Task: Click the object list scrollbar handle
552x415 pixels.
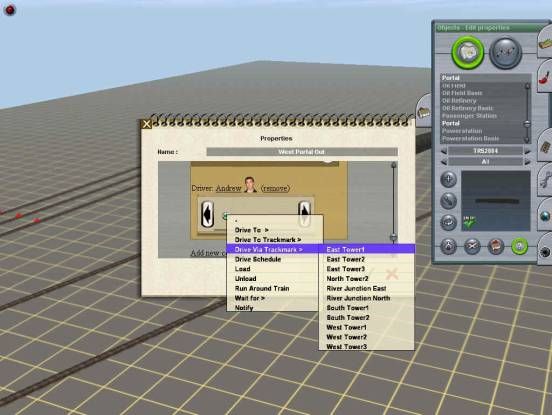Action: point(527,124)
